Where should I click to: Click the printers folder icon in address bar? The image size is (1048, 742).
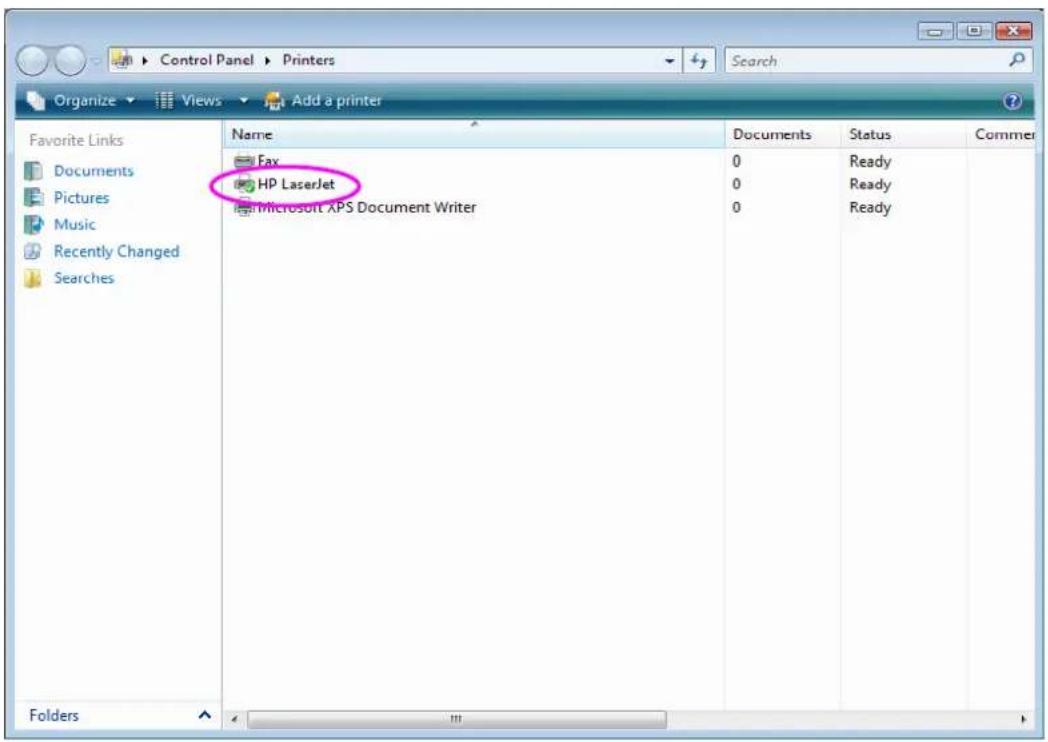coord(122,59)
